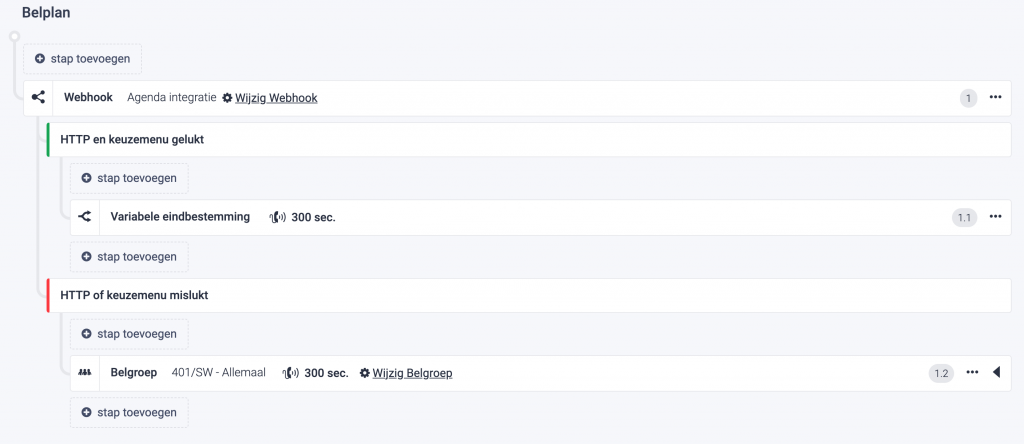The image size is (1024, 444).
Task: Open the Wijzig Belgroep link
Action: [413, 373]
